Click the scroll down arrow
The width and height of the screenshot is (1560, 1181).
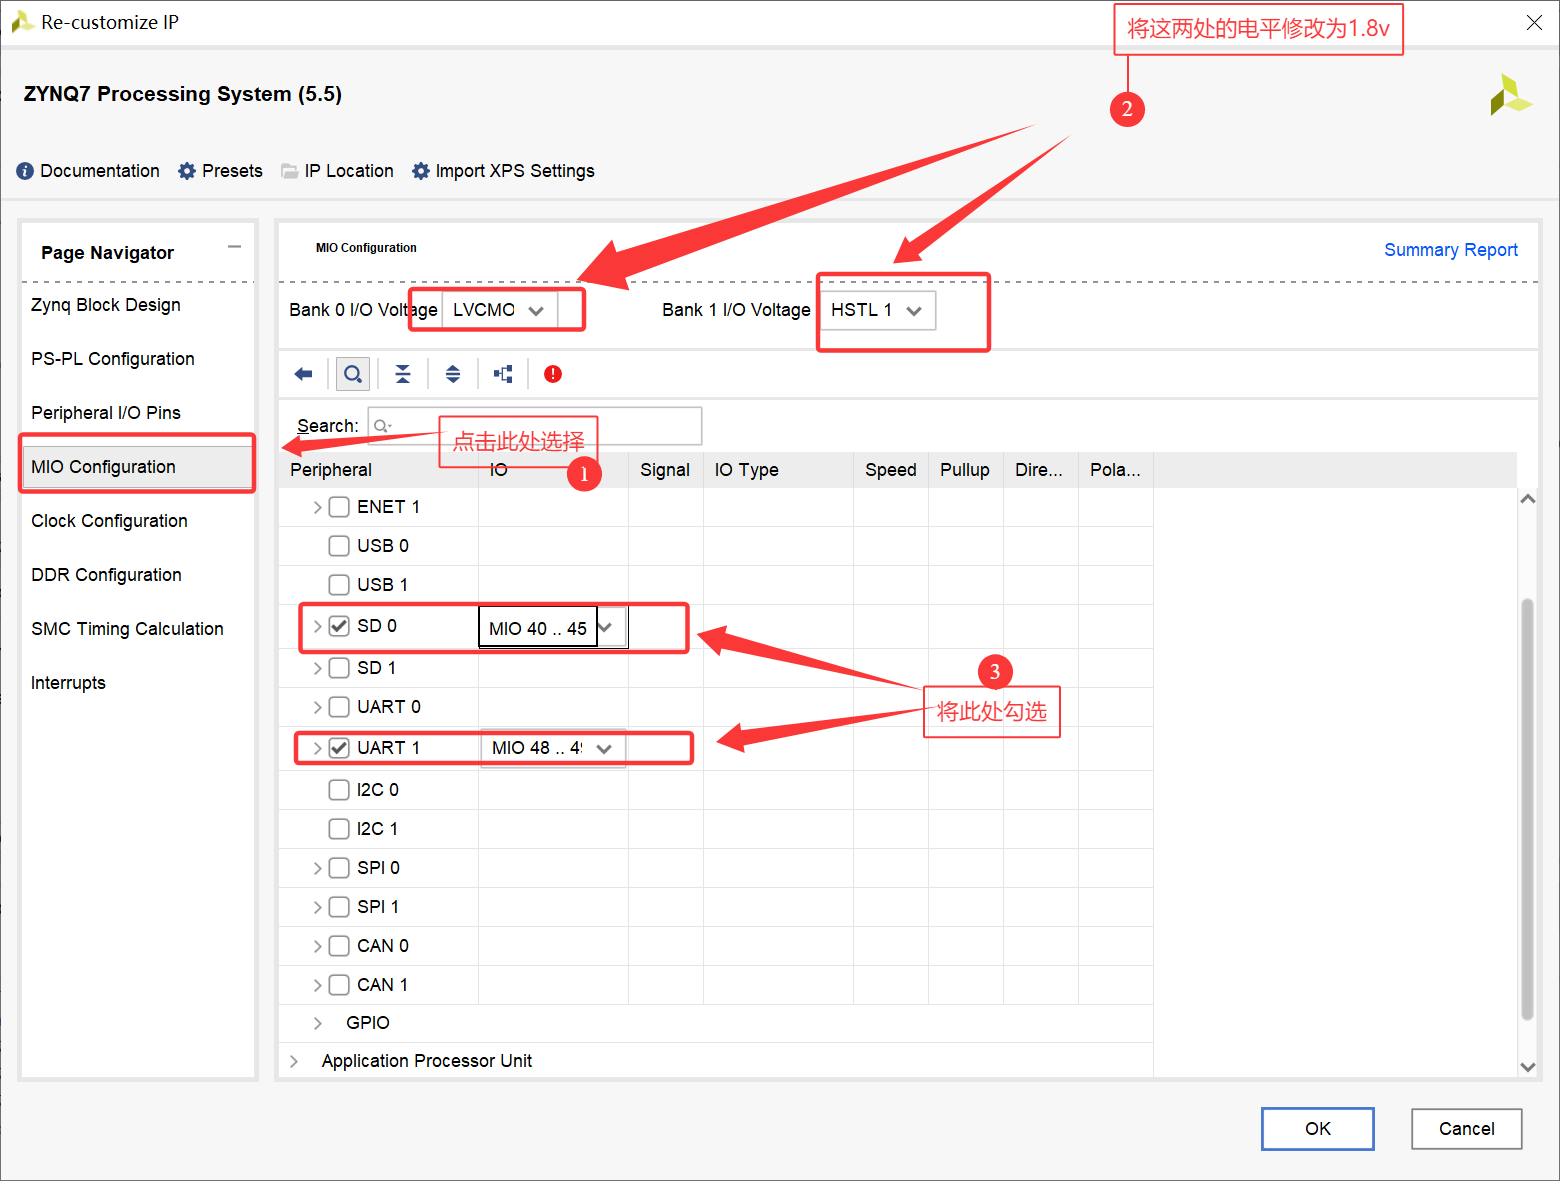1527,1067
